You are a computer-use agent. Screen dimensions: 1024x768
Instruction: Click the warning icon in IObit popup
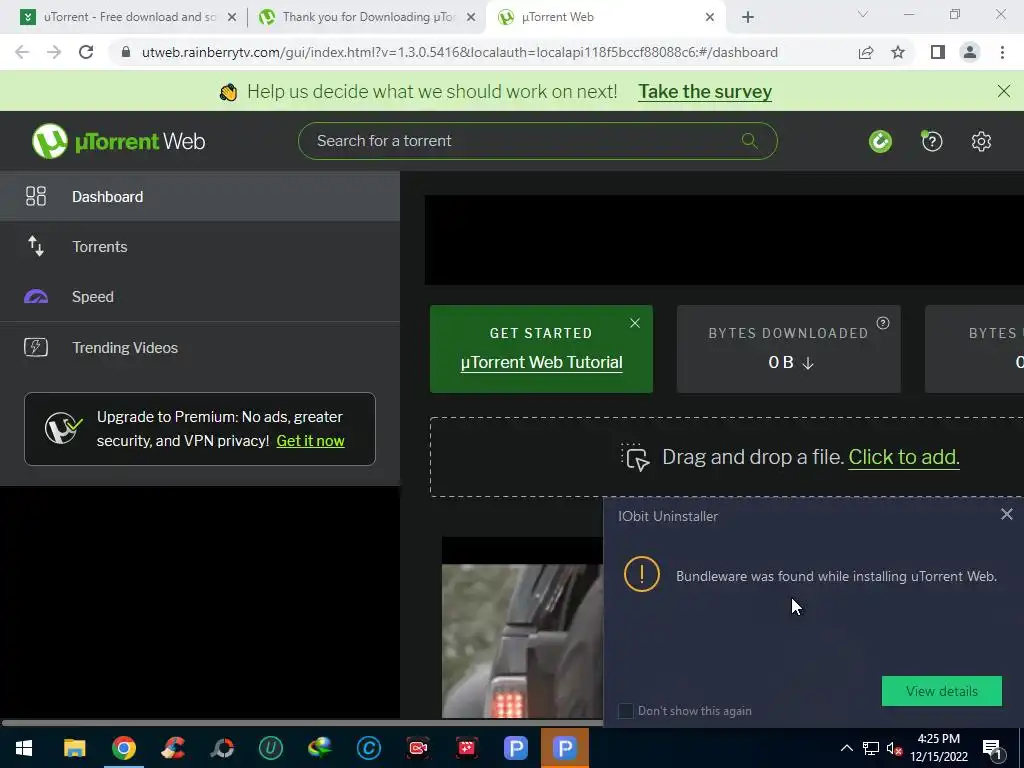pyautogui.click(x=642, y=574)
